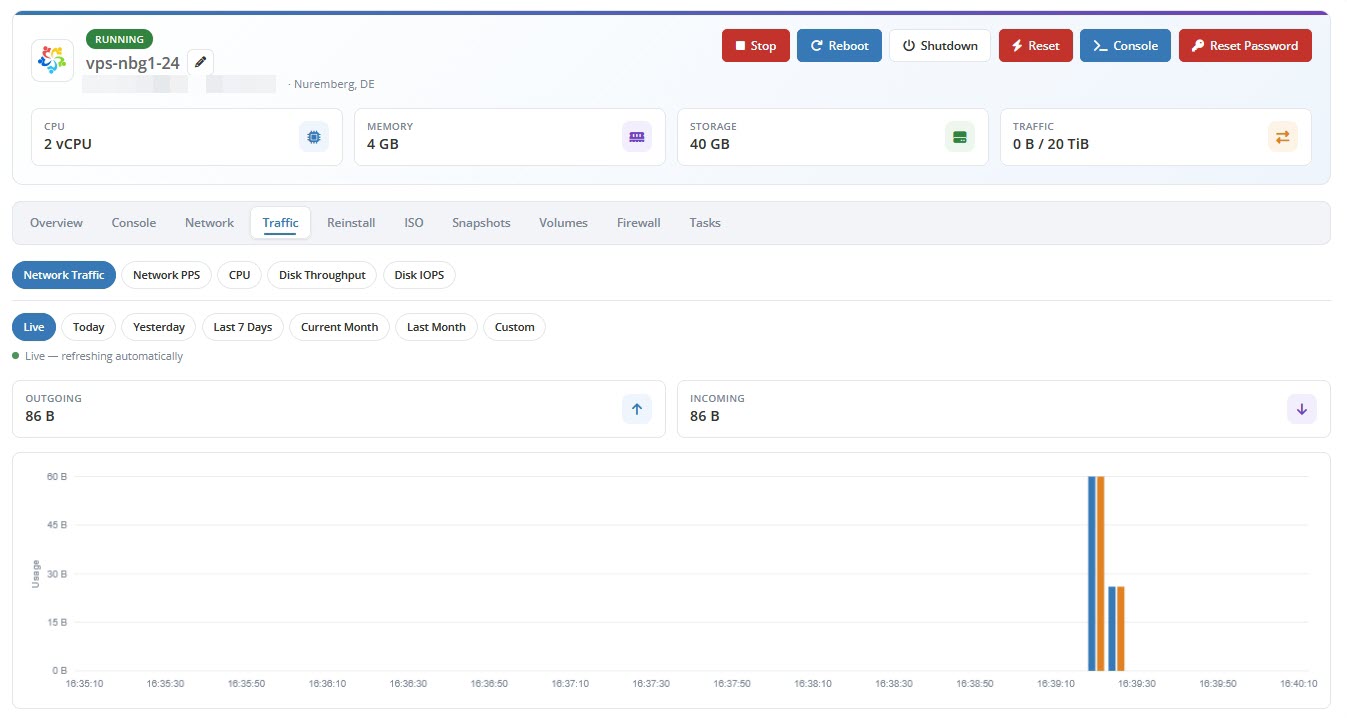Select the Traffic tab
This screenshot has width=1347, height=718.
pos(280,223)
